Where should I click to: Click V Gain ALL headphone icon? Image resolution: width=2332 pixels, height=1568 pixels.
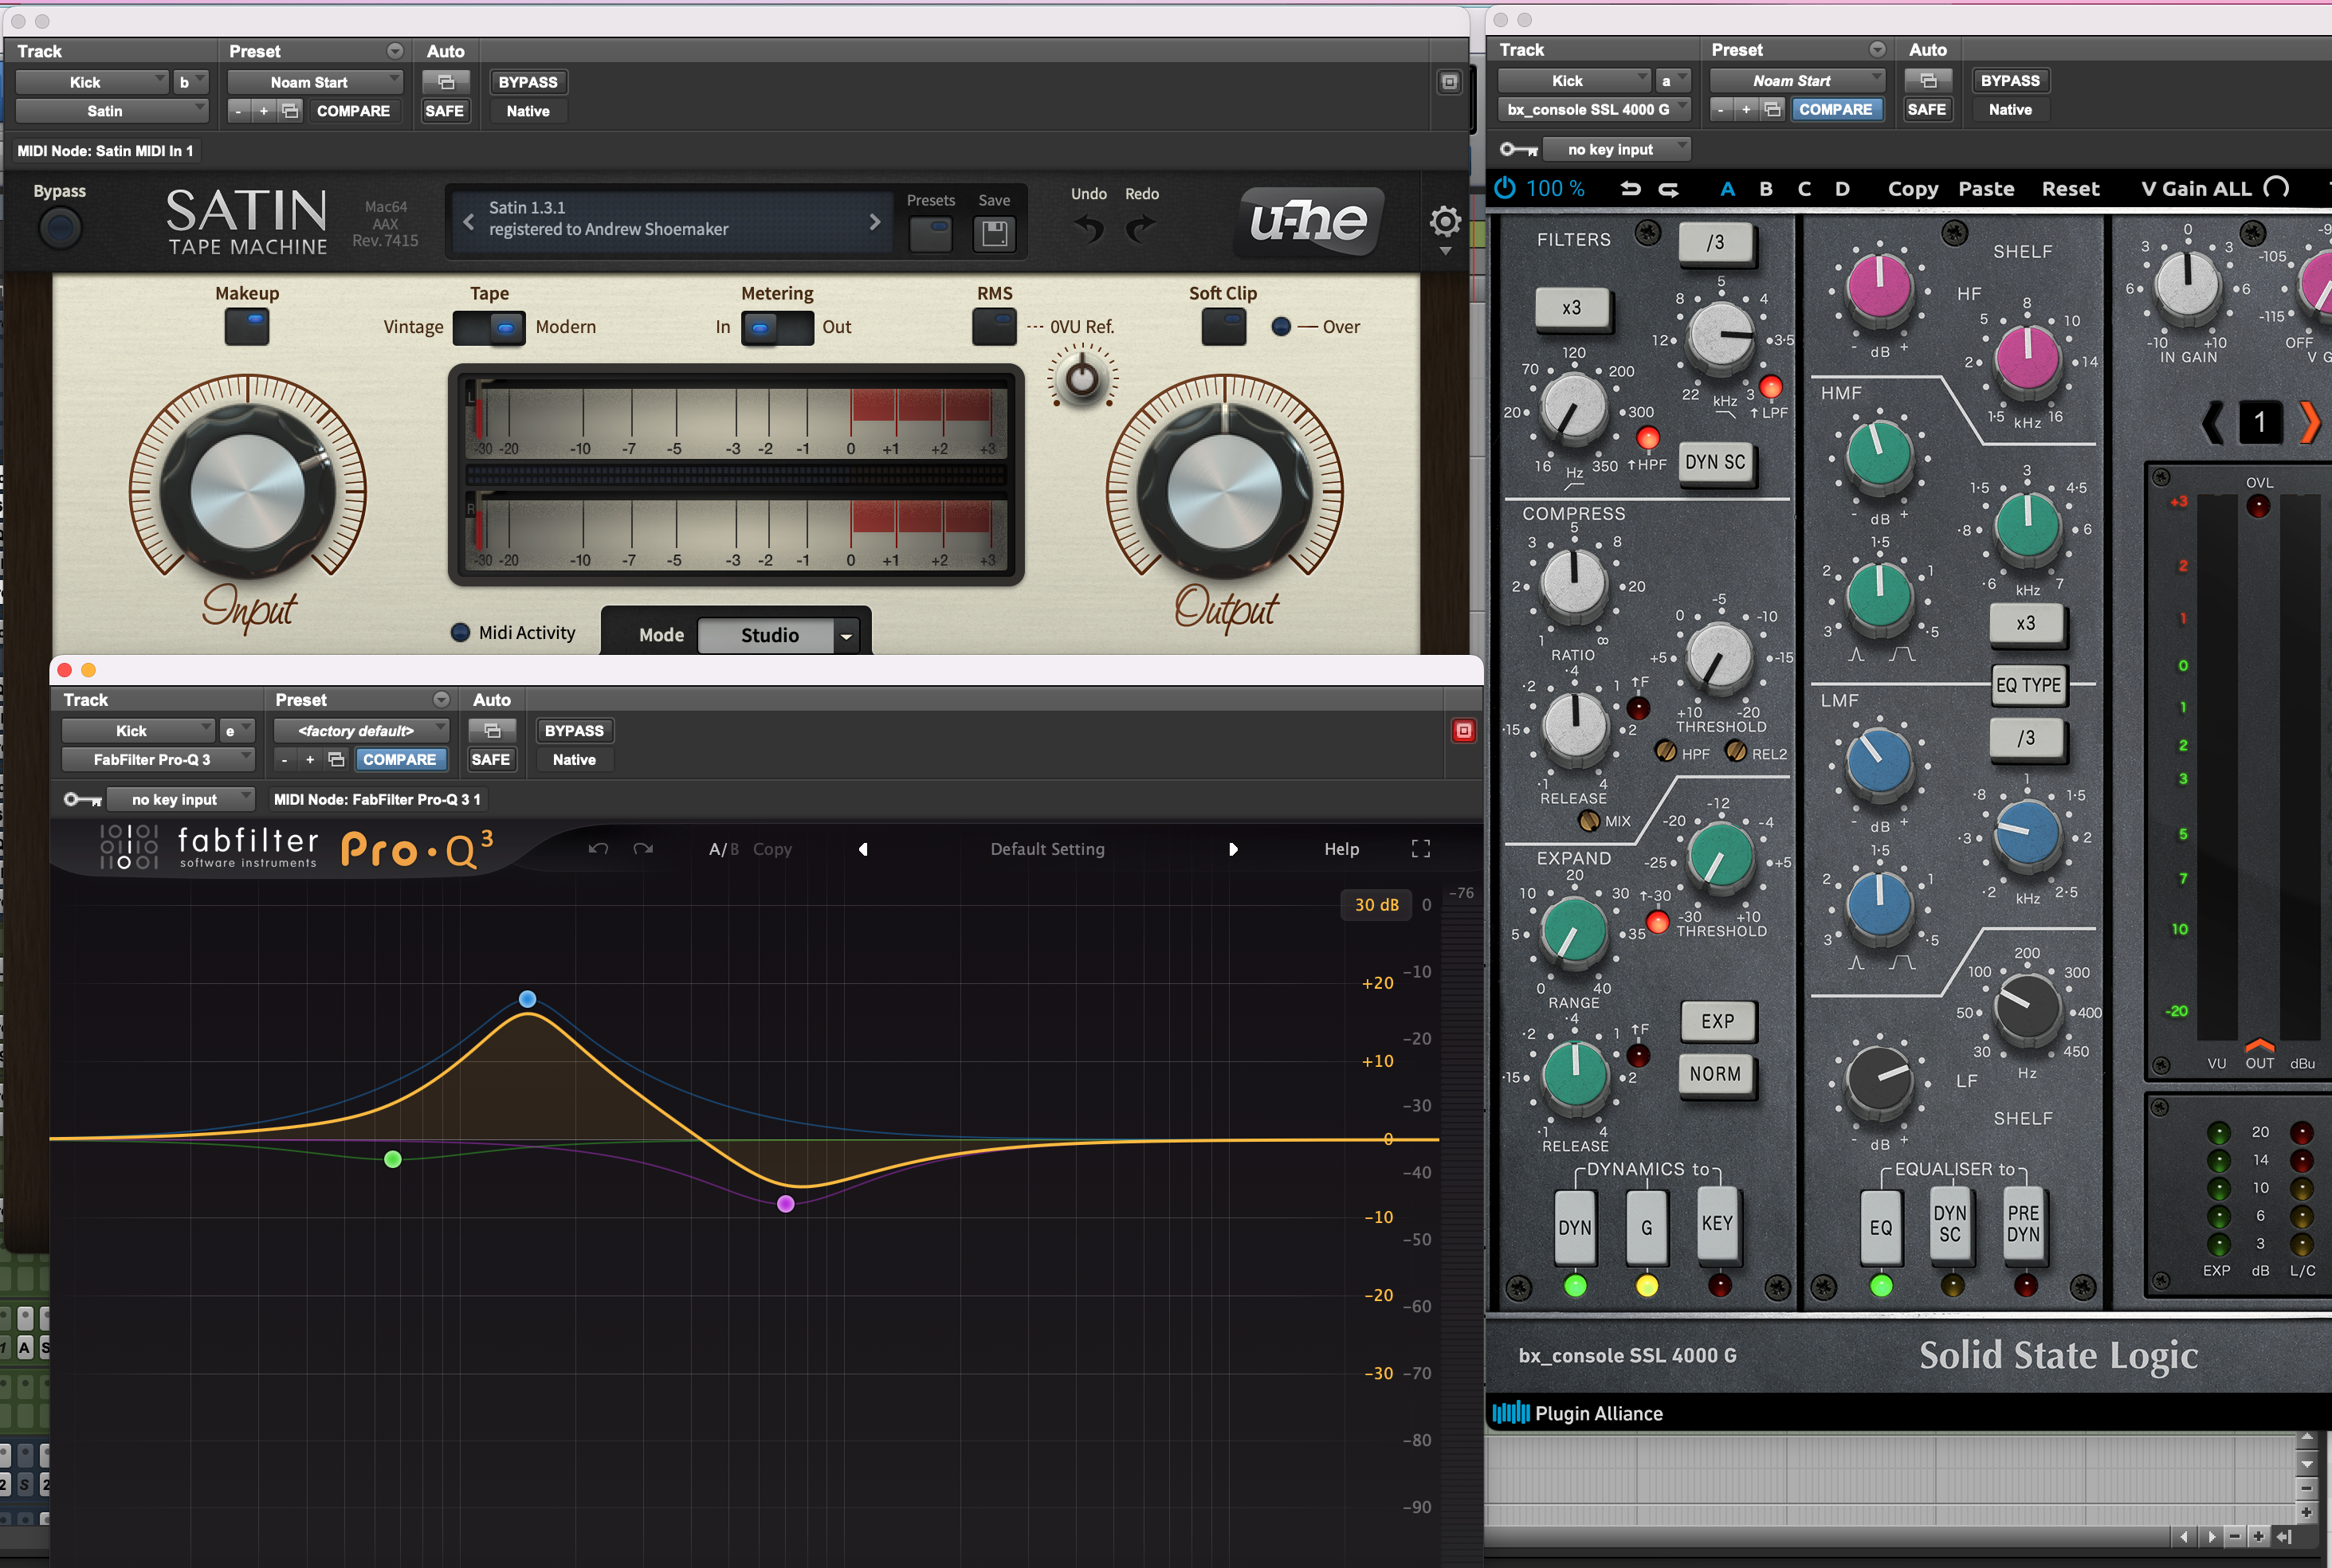(2276, 188)
